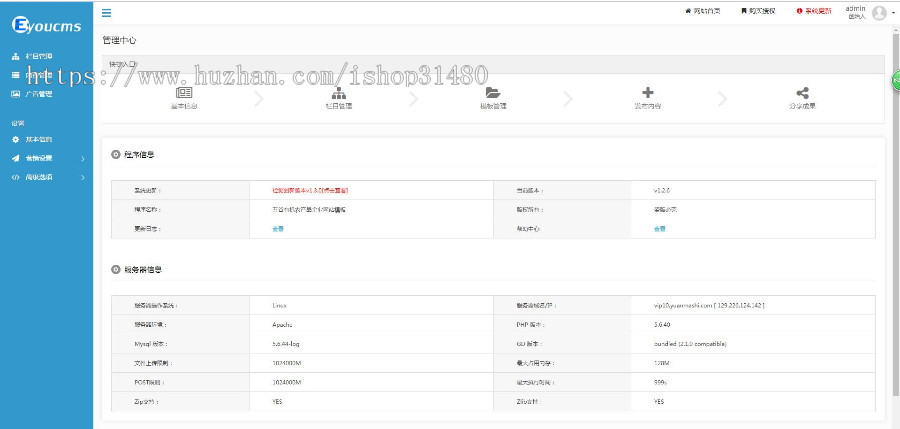Screen dimensions: 900x429
Task: Open the sidebar item with the sitemap icon
Action: (x=46, y=56)
